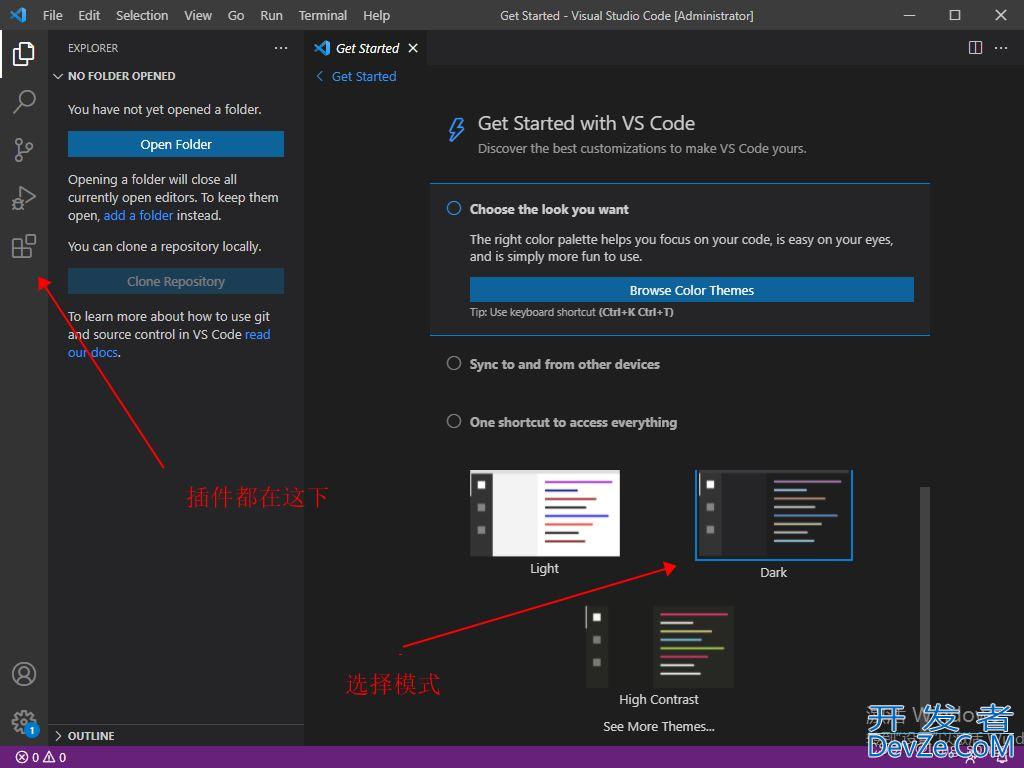Open the Manage gear icon
Screen dimensions: 1024x768
24,722
